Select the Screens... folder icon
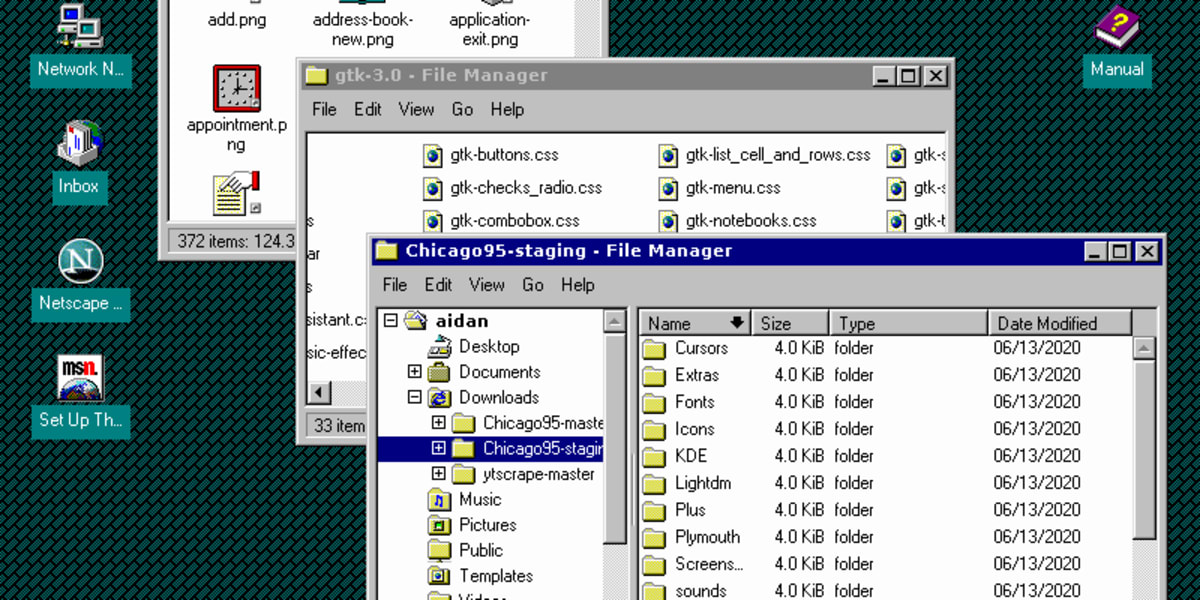The image size is (1200, 600). click(x=654, y=565)
